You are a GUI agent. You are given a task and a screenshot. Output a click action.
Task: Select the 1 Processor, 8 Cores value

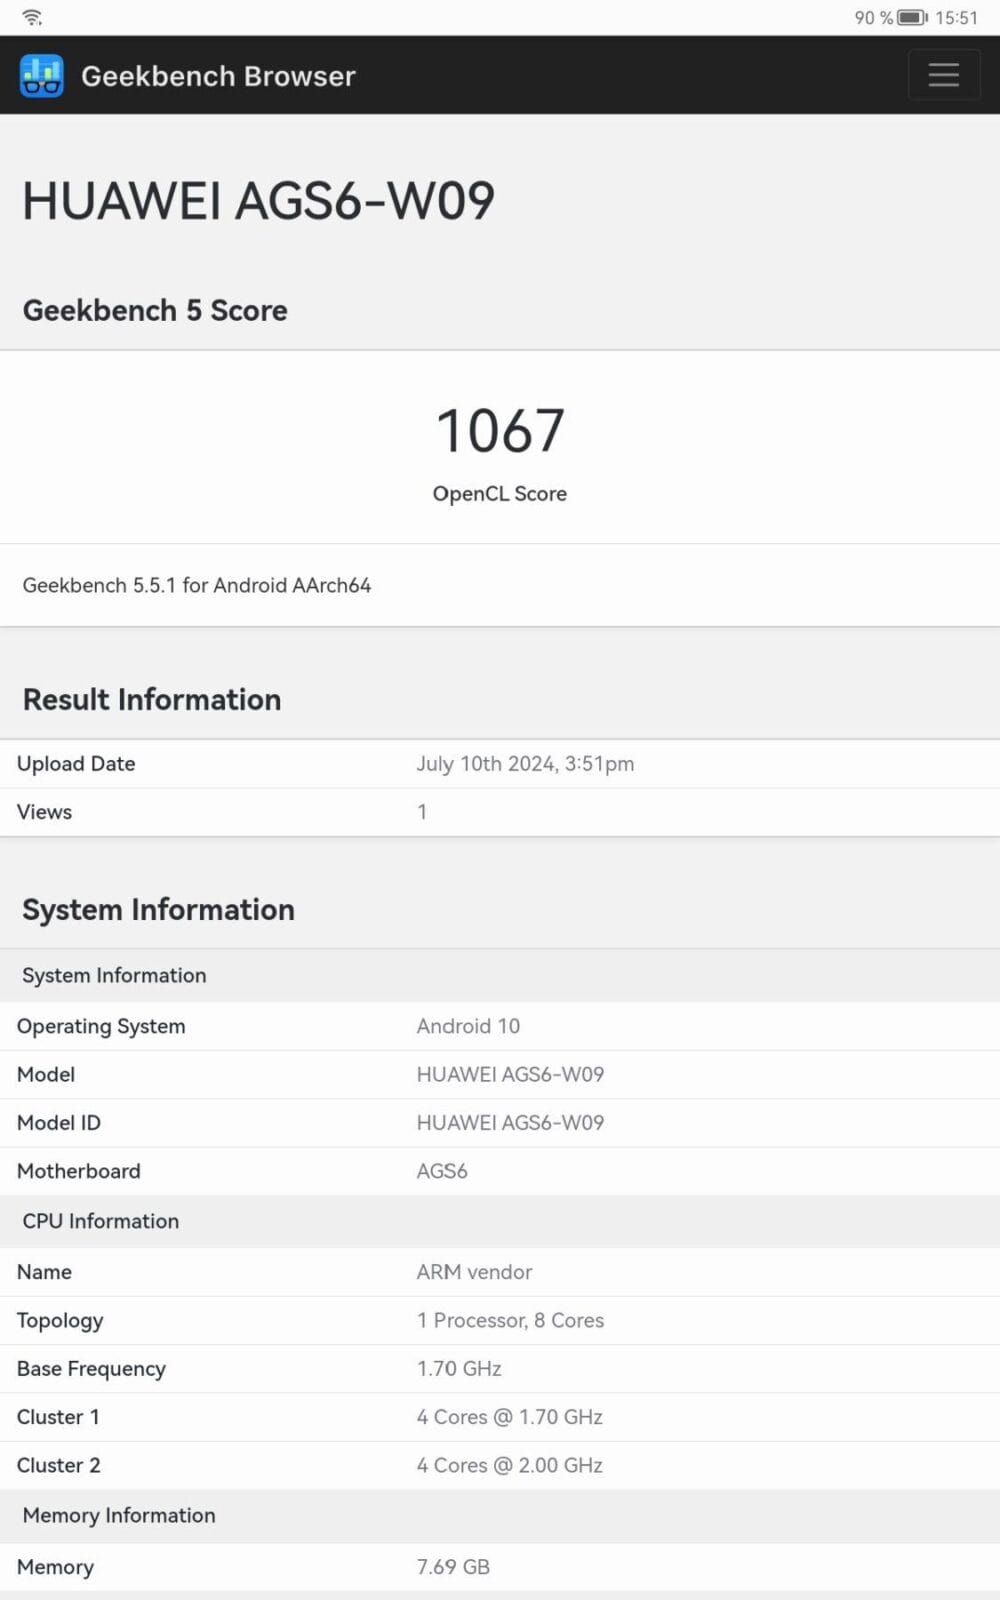click(510, 1321)
